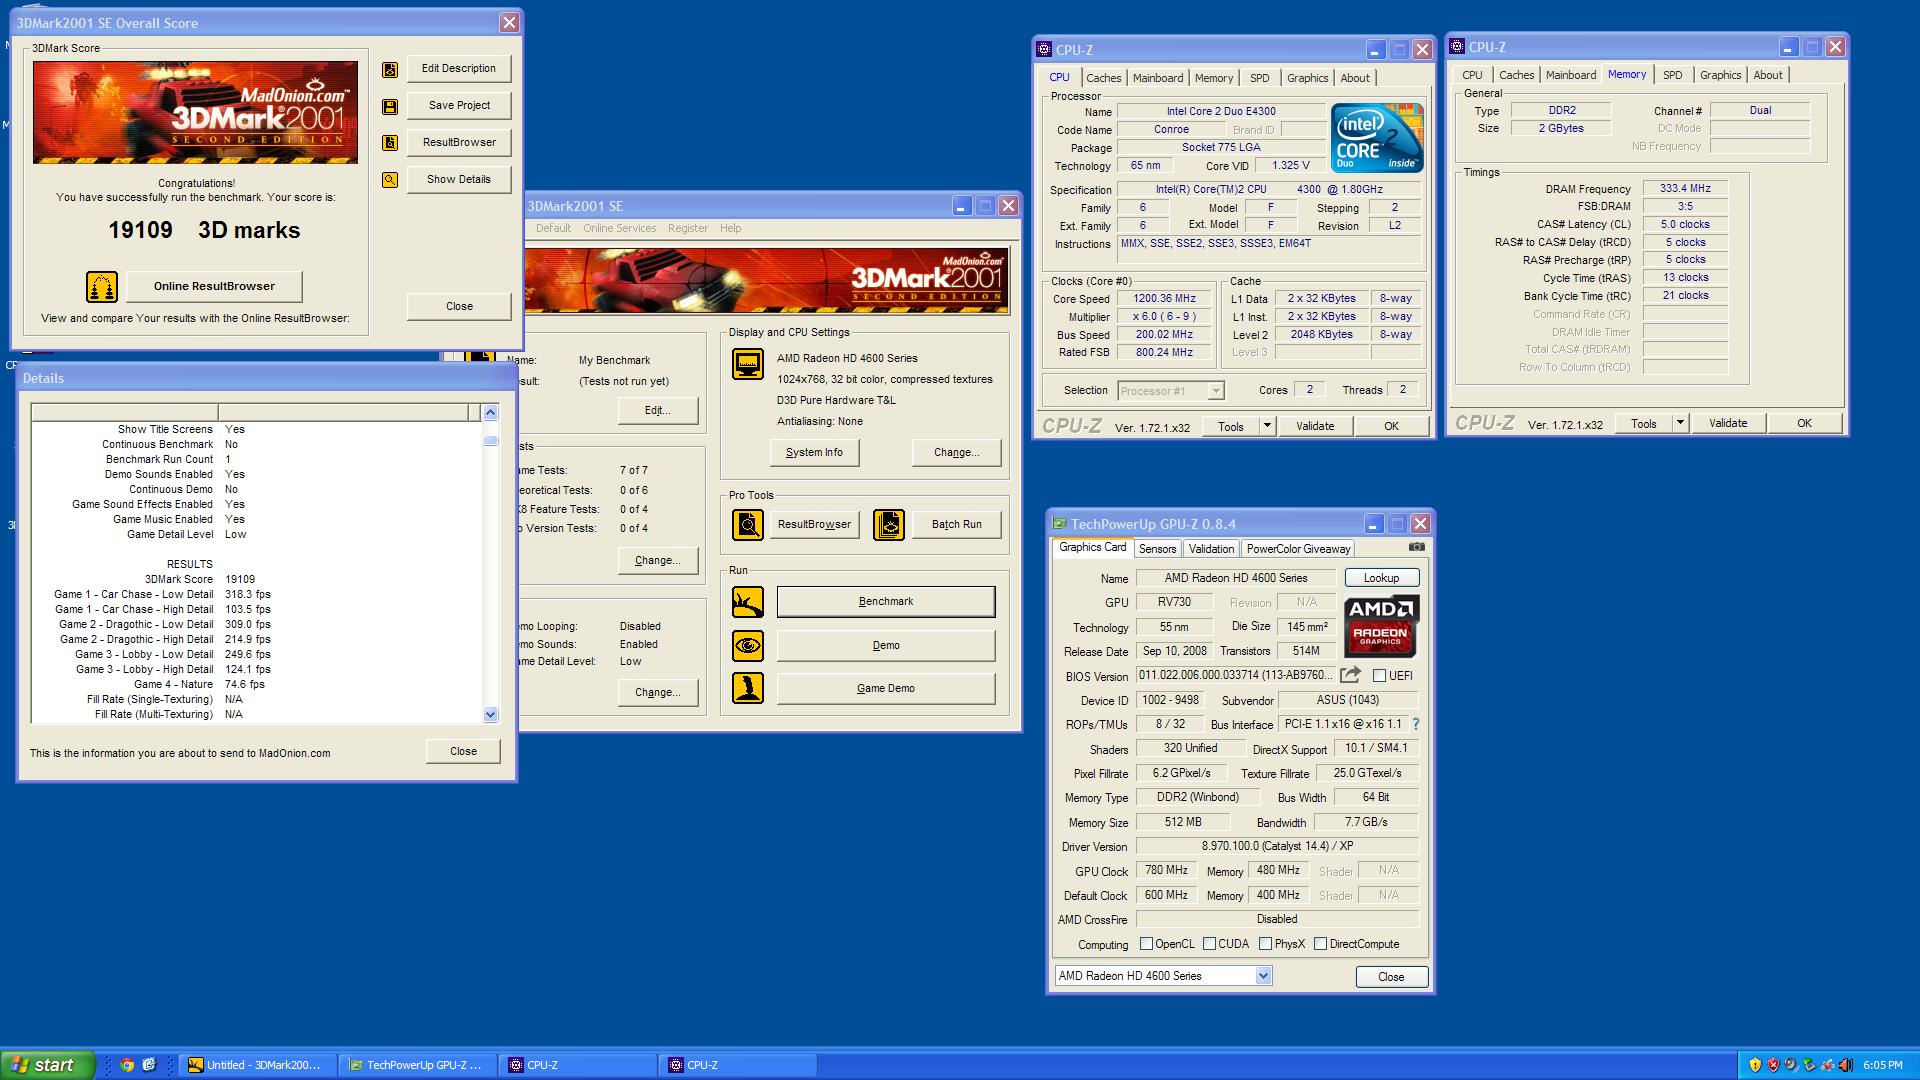This screenshot has width=1920, height=1080.
Task: Click the Edit Description icon
Action: (390, 69)
